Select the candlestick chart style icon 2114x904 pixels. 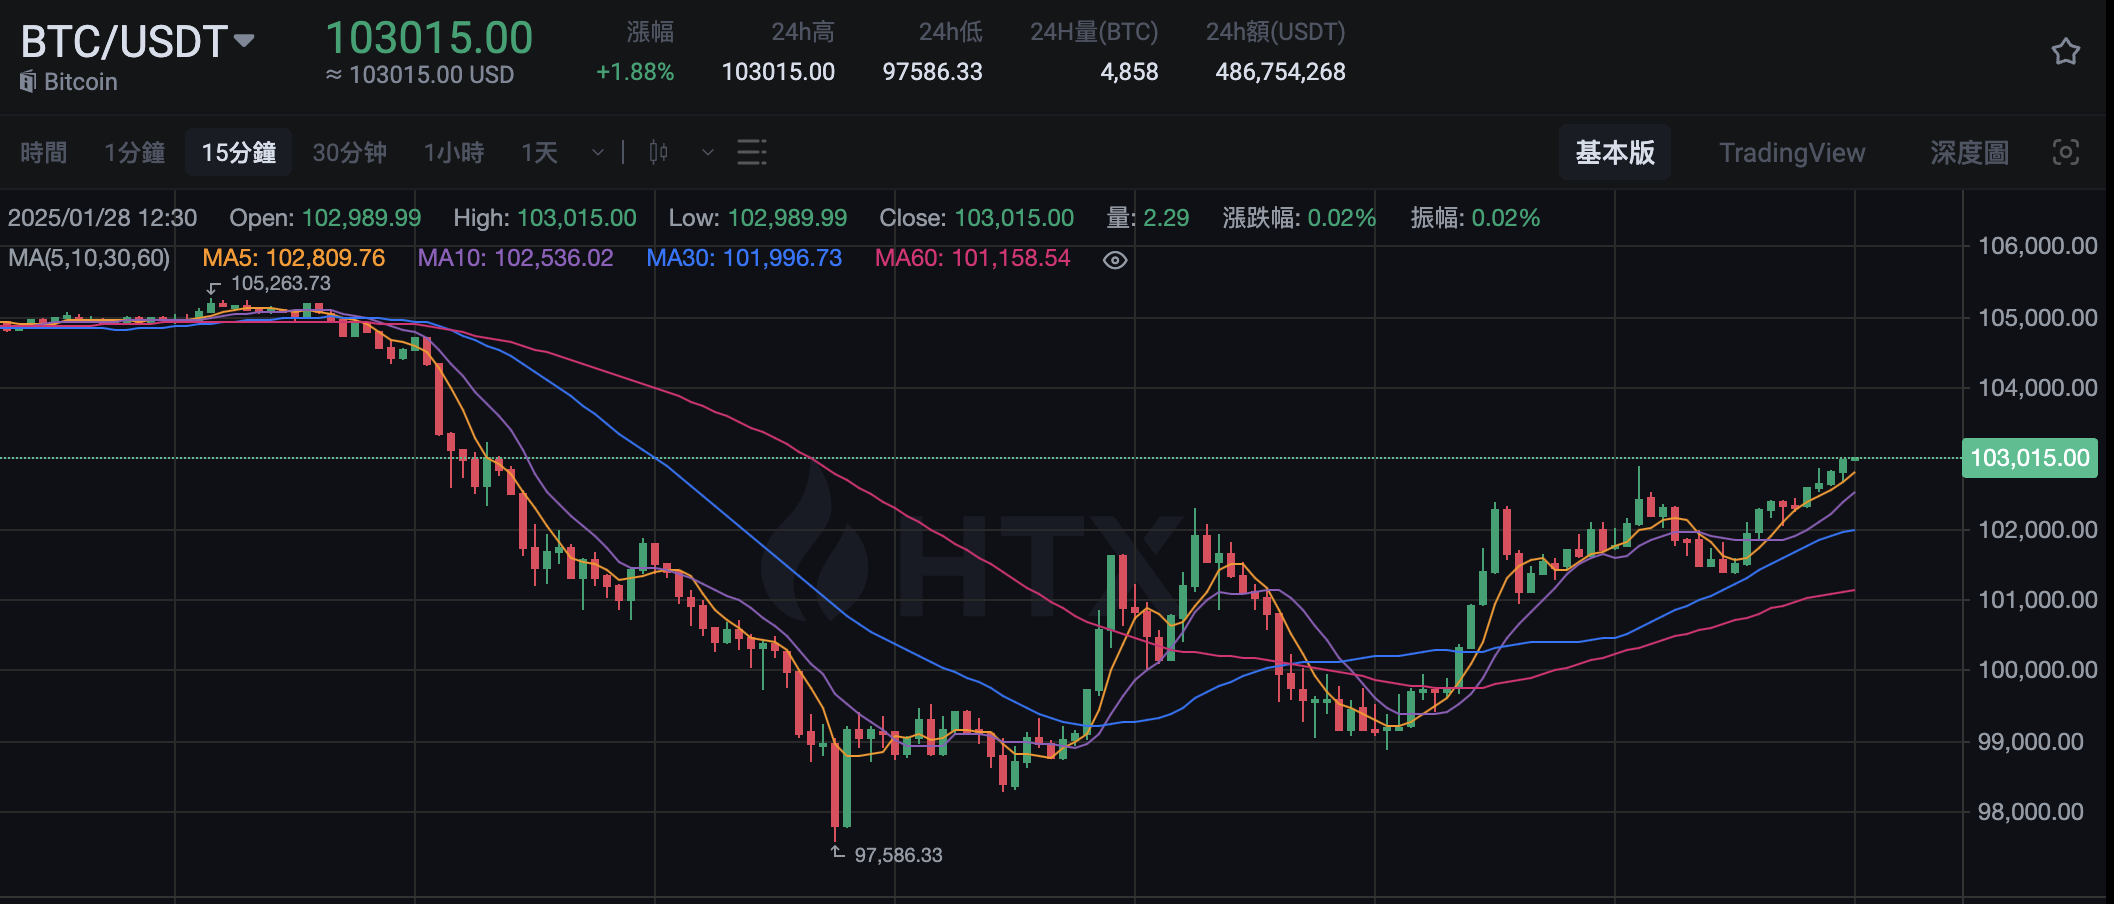coord(657,152)
